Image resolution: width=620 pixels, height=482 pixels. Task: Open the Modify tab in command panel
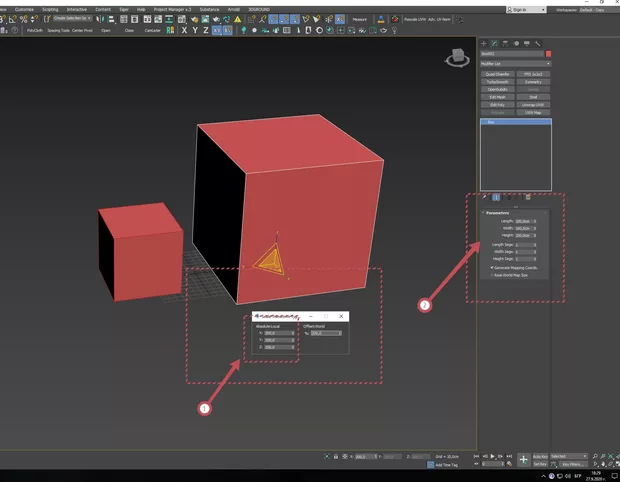(493, 44)
